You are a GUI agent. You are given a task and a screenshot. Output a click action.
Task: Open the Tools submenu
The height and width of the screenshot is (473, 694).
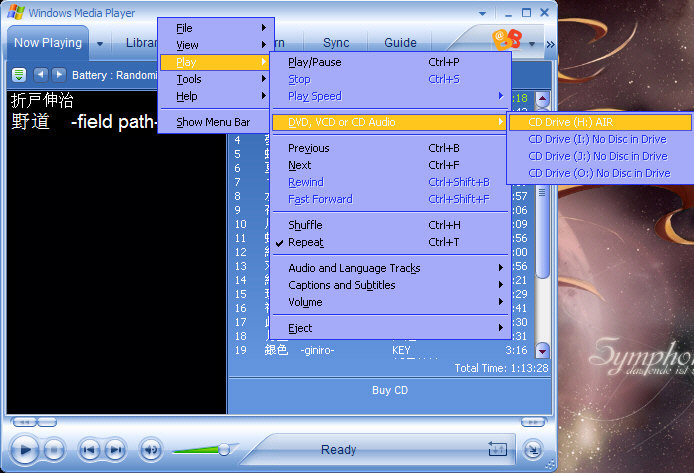216,79
